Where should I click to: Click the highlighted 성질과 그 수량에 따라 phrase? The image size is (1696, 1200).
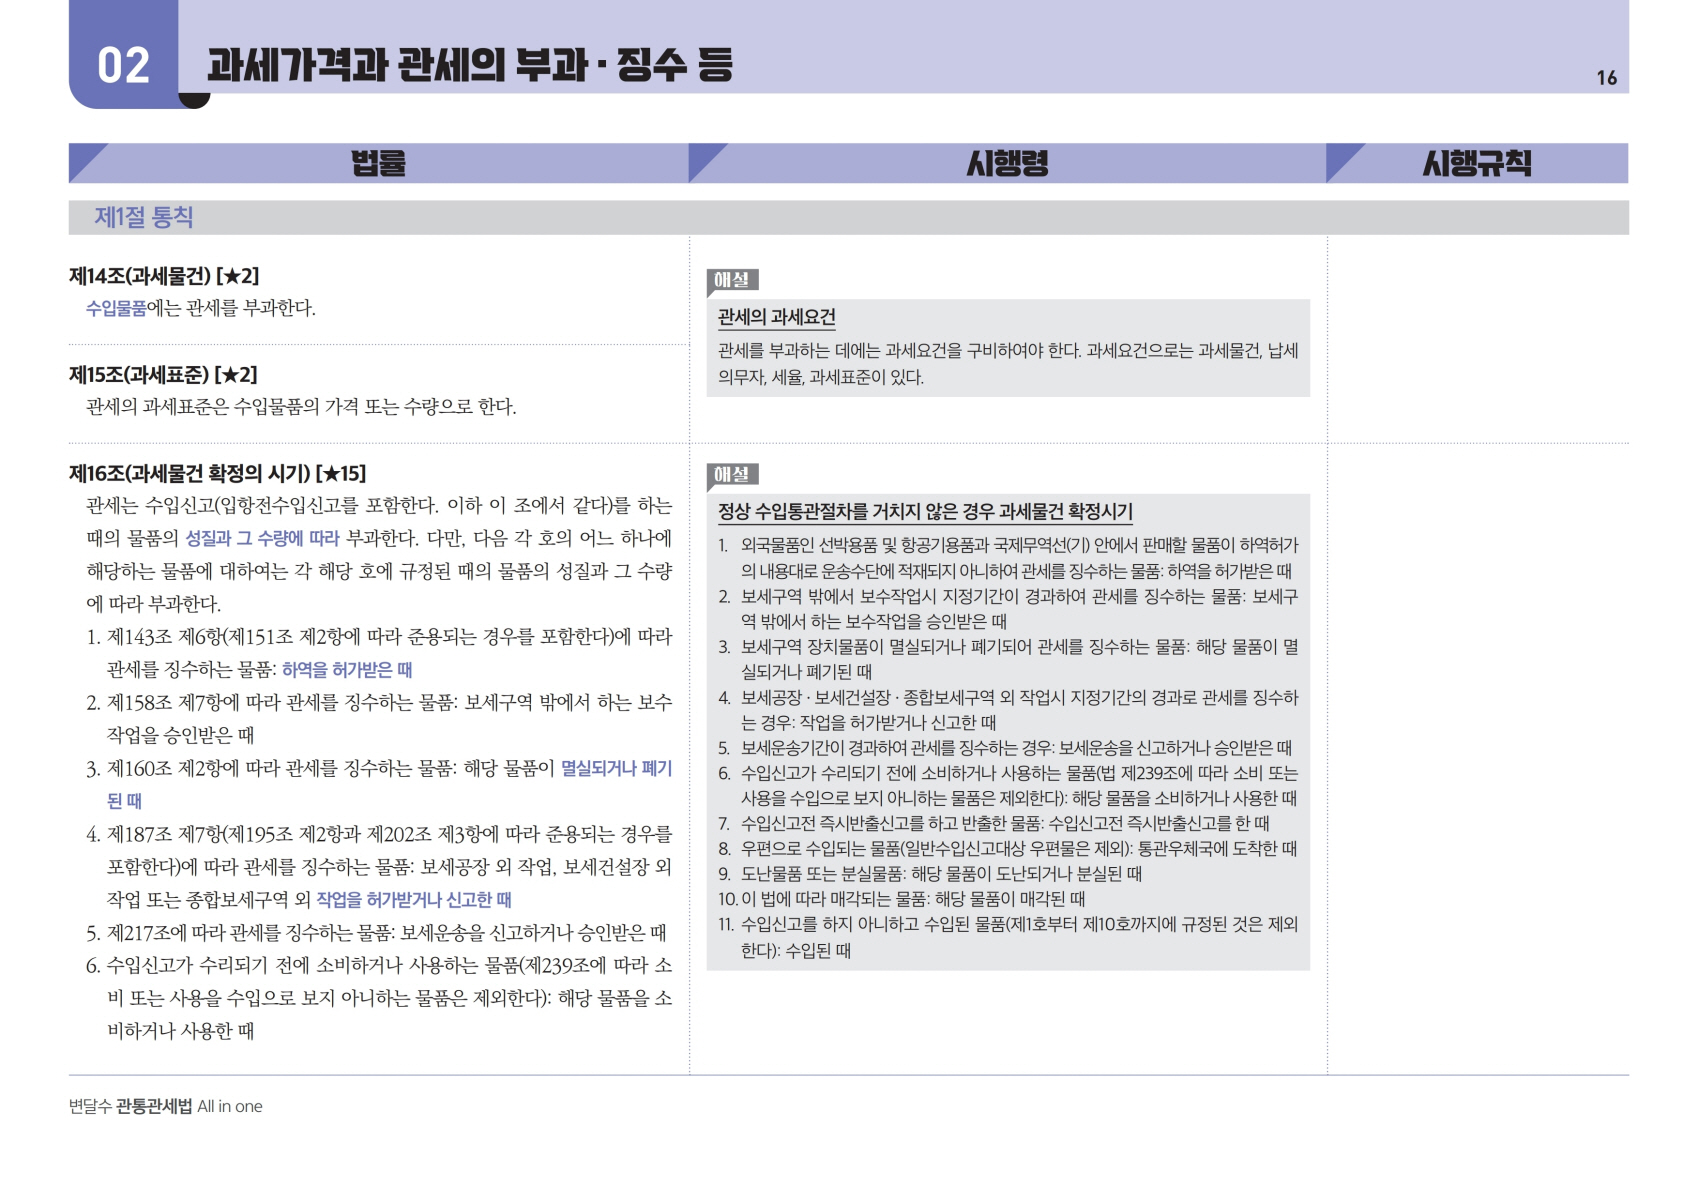pos(262,538)
